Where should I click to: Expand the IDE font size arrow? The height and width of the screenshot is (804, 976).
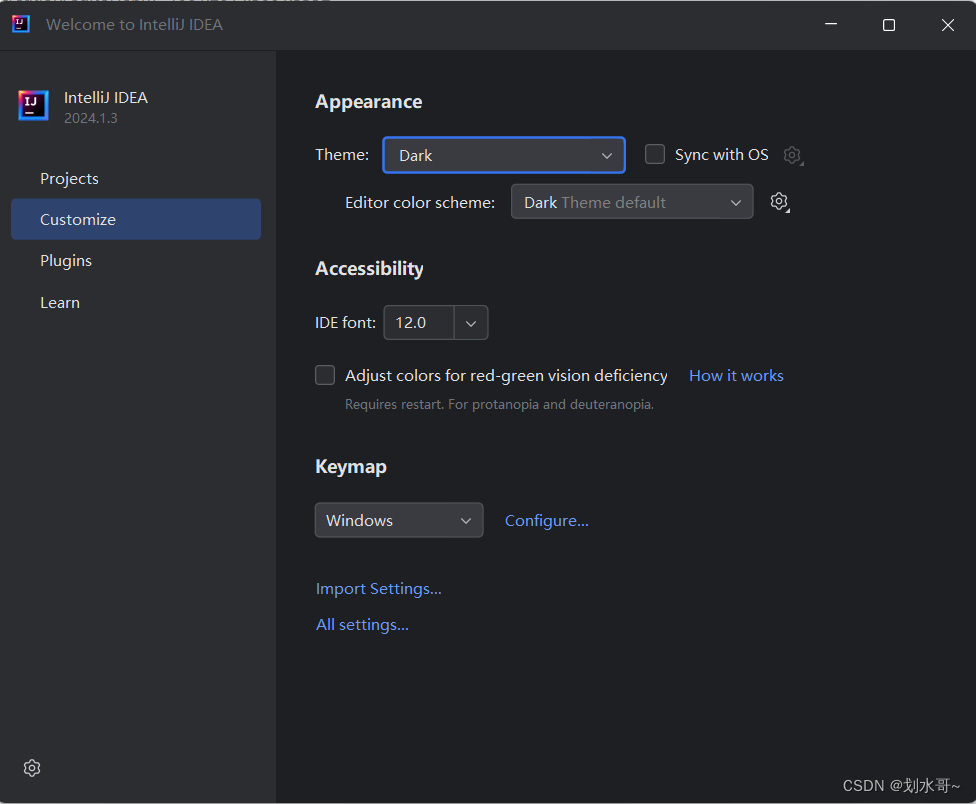[x=471, y=323]
